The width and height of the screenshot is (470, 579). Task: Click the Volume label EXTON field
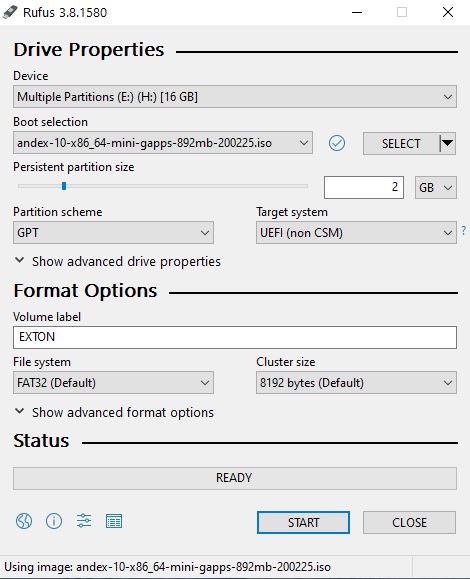tap(235, 337)
